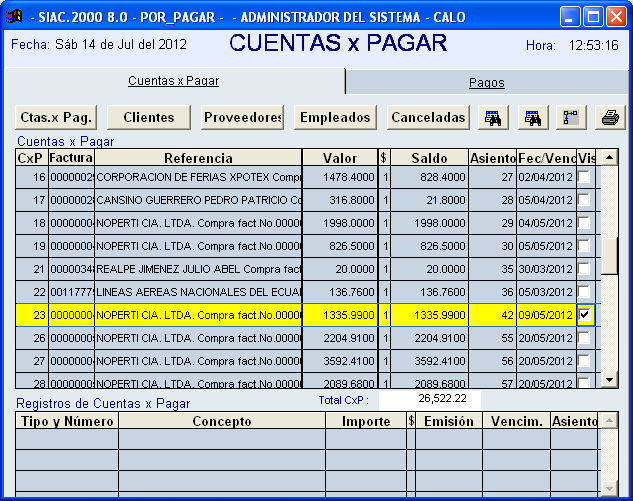Show Canceladas accounts
Image resolution: width=633 pixels, height=501 pixels.
point(428,117)
